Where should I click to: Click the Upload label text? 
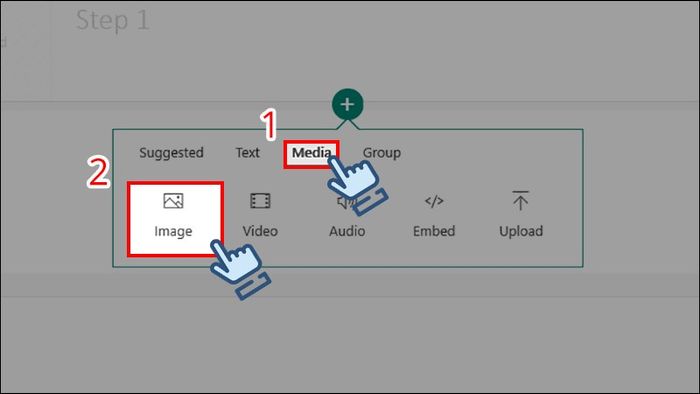tap(521, 231)
